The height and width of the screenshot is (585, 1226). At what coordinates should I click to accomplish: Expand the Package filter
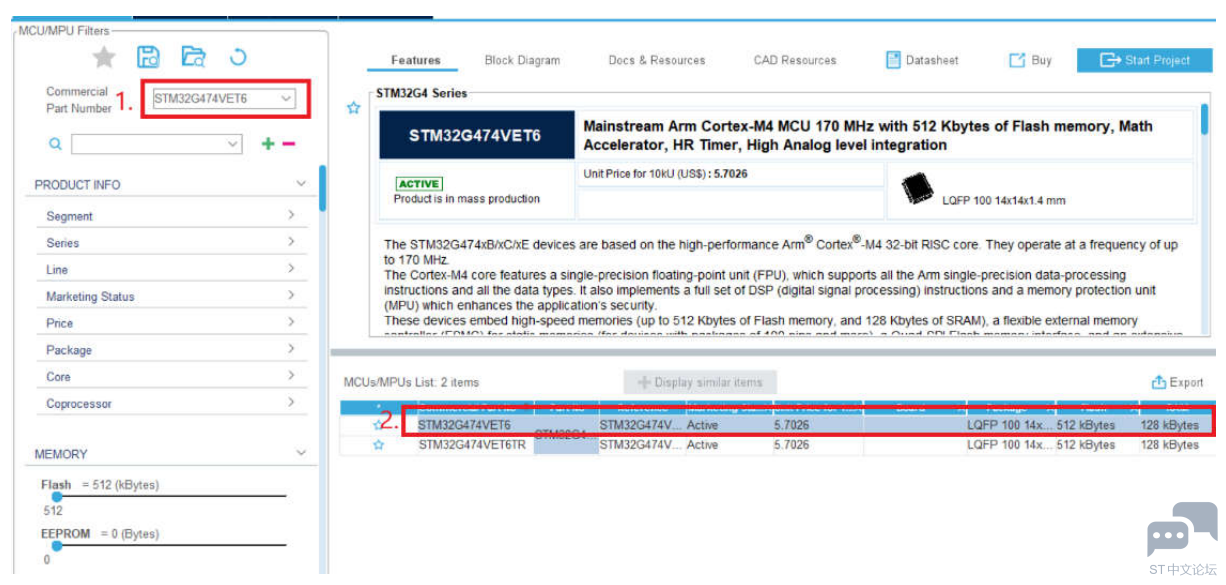click(291, 349)
